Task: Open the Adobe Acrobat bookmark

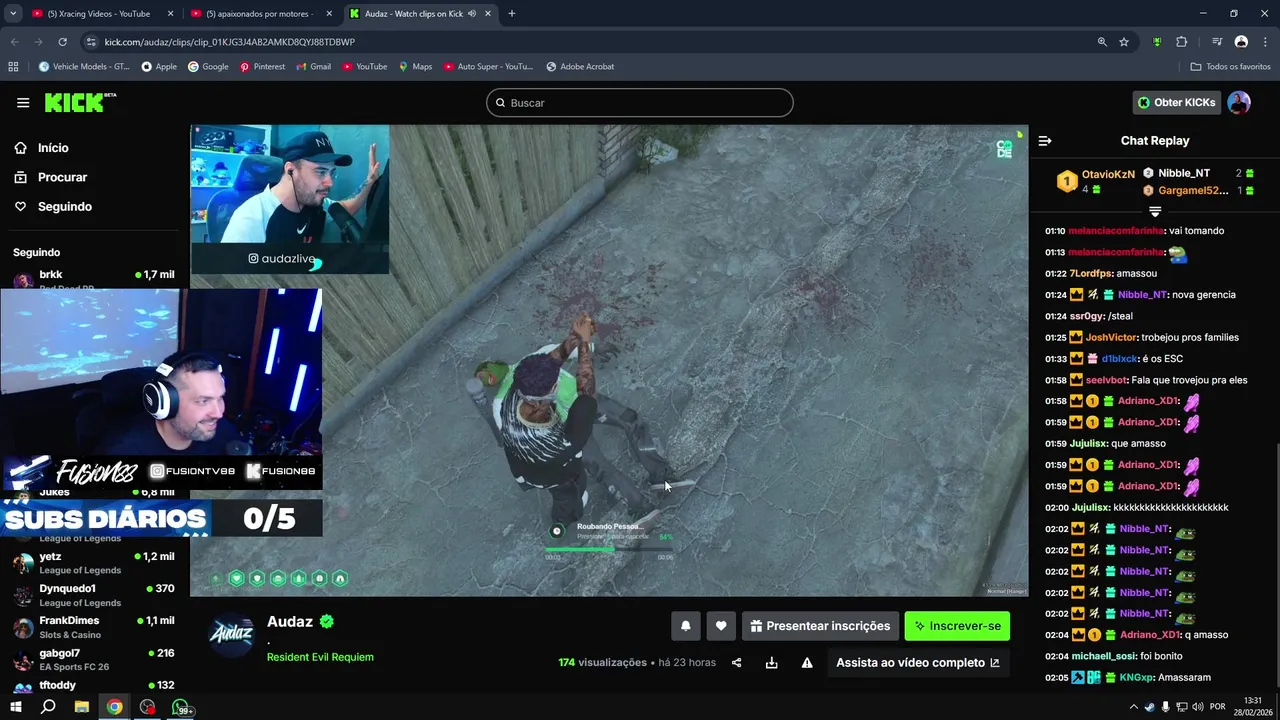Action: 580,67
